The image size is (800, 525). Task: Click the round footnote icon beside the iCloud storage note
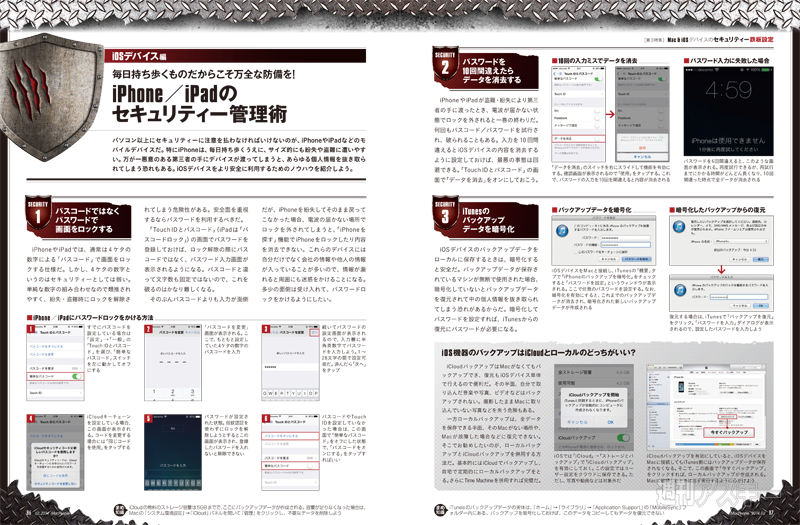[120, 509]
